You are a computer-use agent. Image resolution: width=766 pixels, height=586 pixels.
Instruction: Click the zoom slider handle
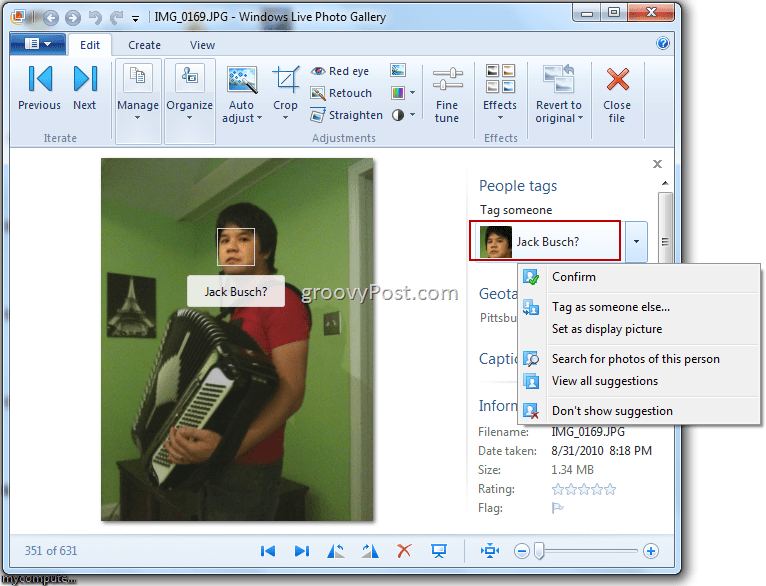click(539, 551)
